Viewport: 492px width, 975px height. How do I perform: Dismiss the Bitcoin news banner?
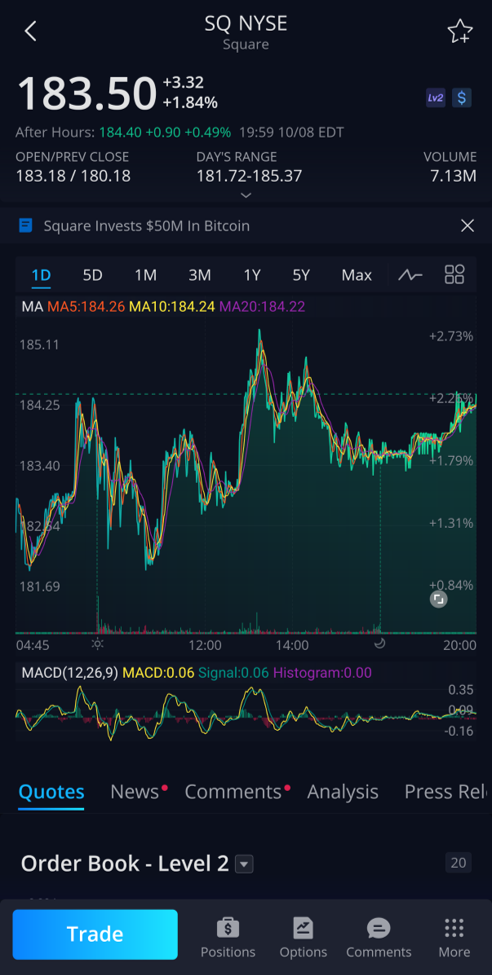(467, 226)
